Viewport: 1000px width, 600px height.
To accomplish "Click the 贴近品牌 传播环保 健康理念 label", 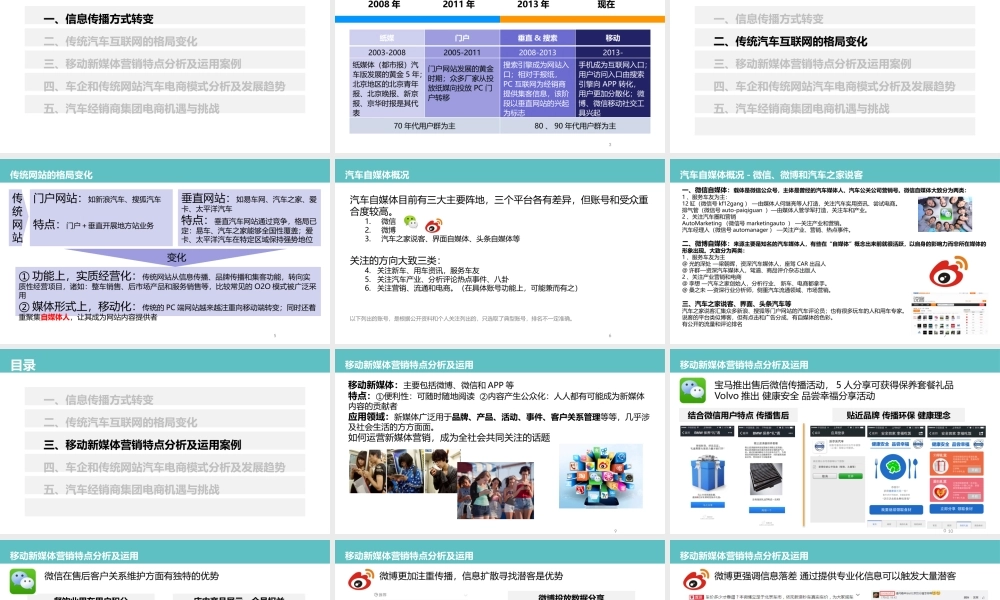I will (899, 414).
